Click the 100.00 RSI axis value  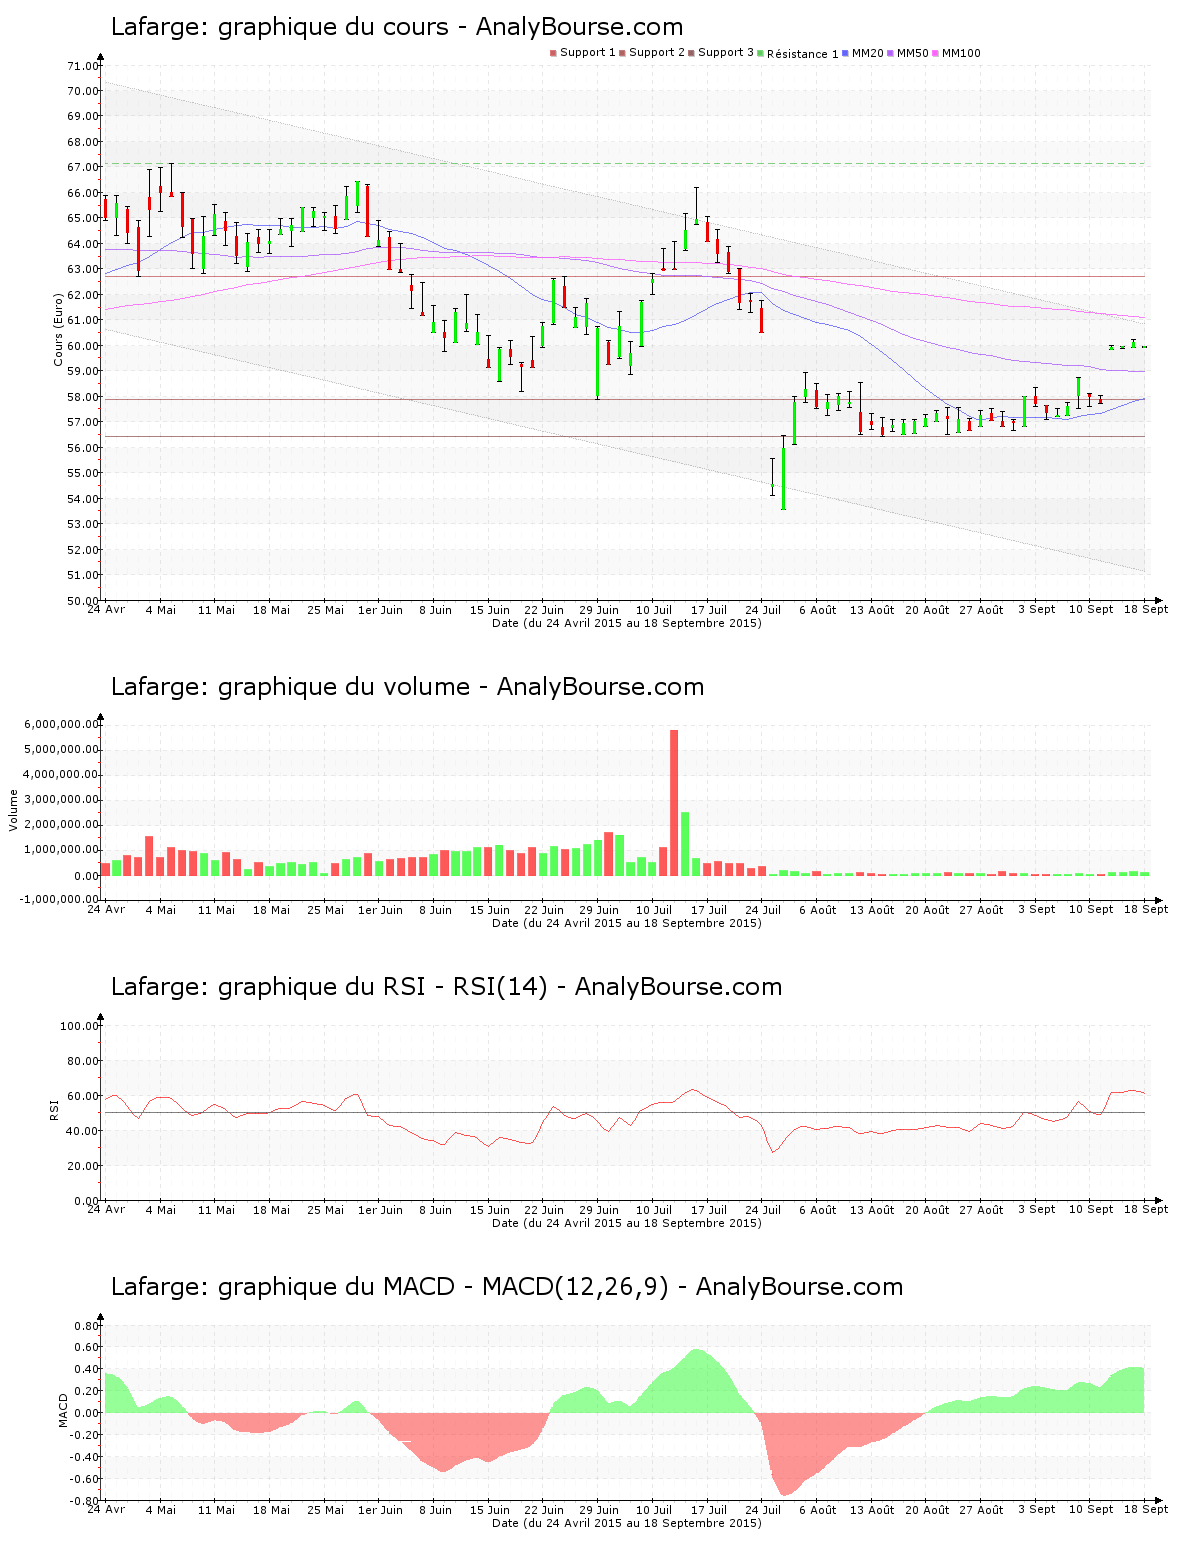[x=79, y=1026]
